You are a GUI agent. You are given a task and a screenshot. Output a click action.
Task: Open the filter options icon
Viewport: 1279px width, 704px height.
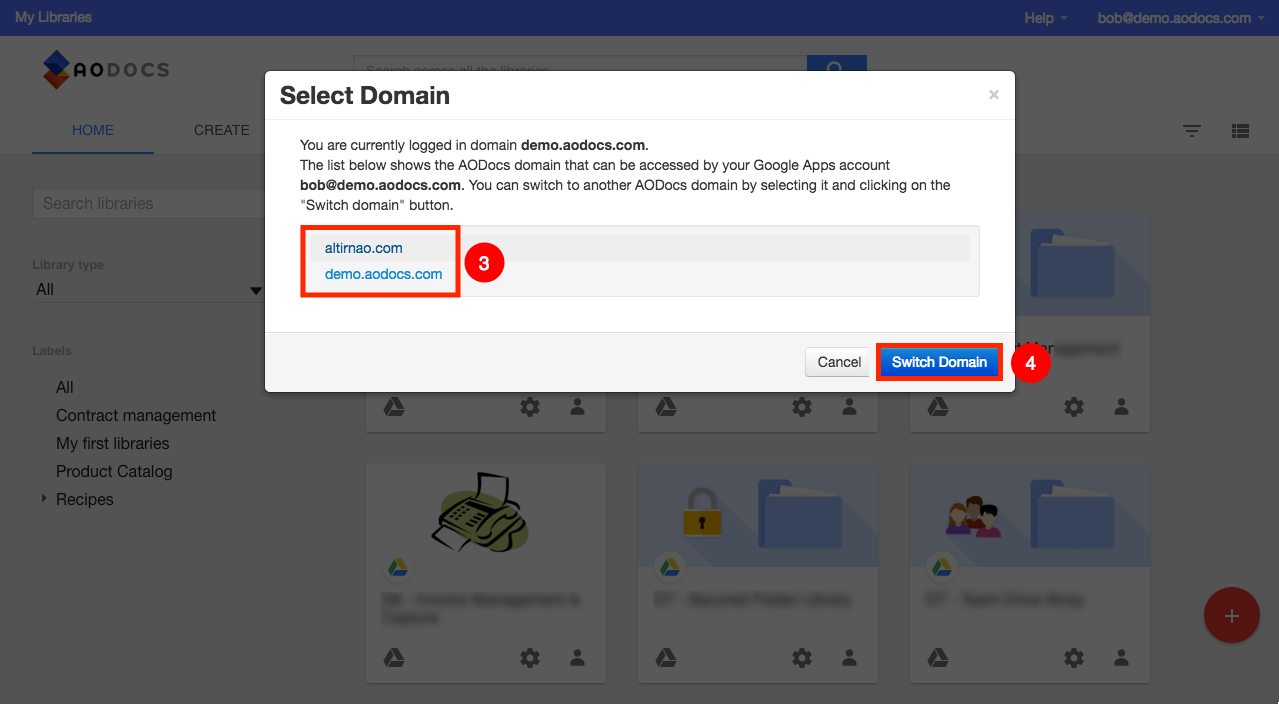click(x=1192, y=131)
